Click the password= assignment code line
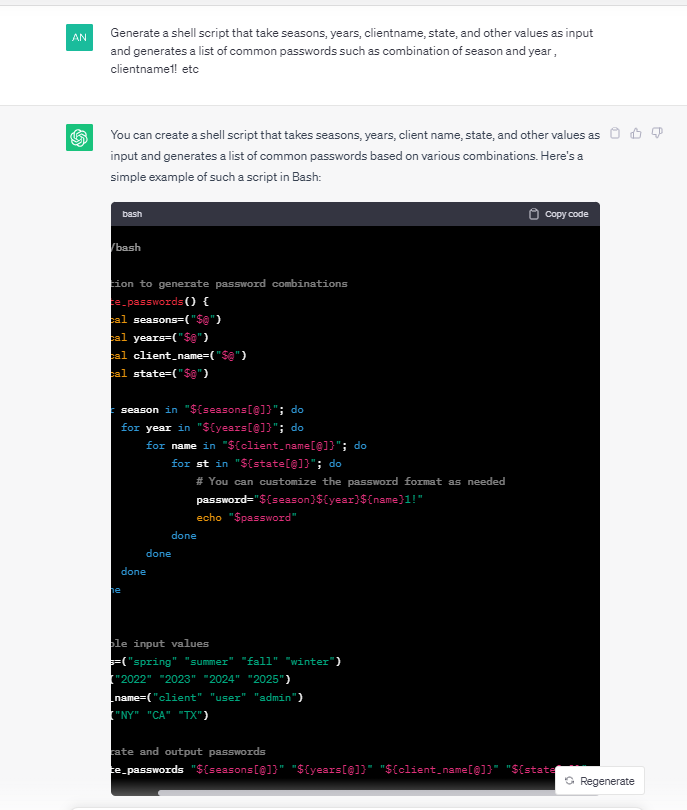 coord(310,499)
